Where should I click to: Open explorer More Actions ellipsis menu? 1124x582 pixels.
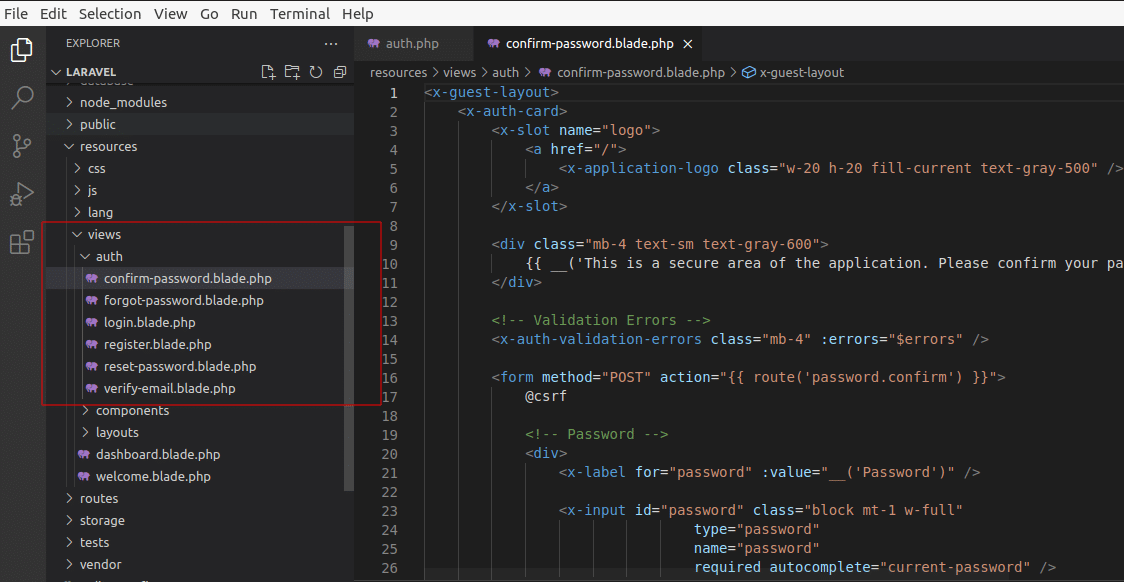[331, 44]
